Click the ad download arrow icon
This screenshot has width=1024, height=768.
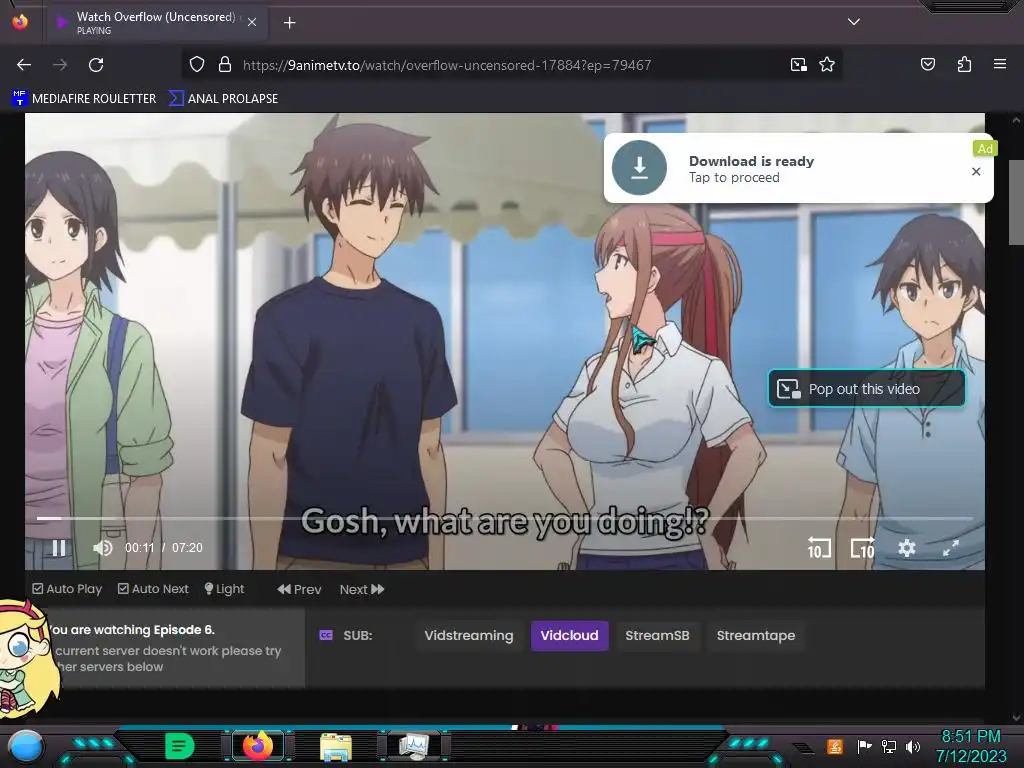click(x=639, y=168)
